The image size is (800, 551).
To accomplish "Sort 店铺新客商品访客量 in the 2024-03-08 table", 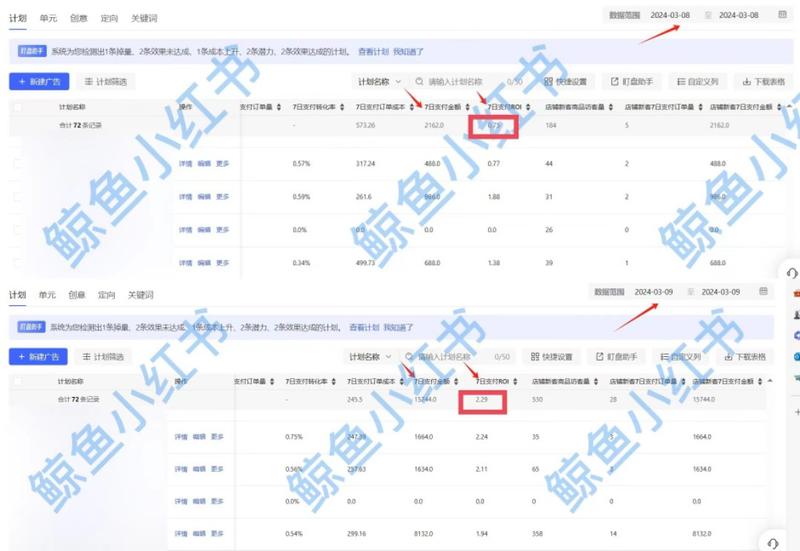I will (x=611, y=107).
